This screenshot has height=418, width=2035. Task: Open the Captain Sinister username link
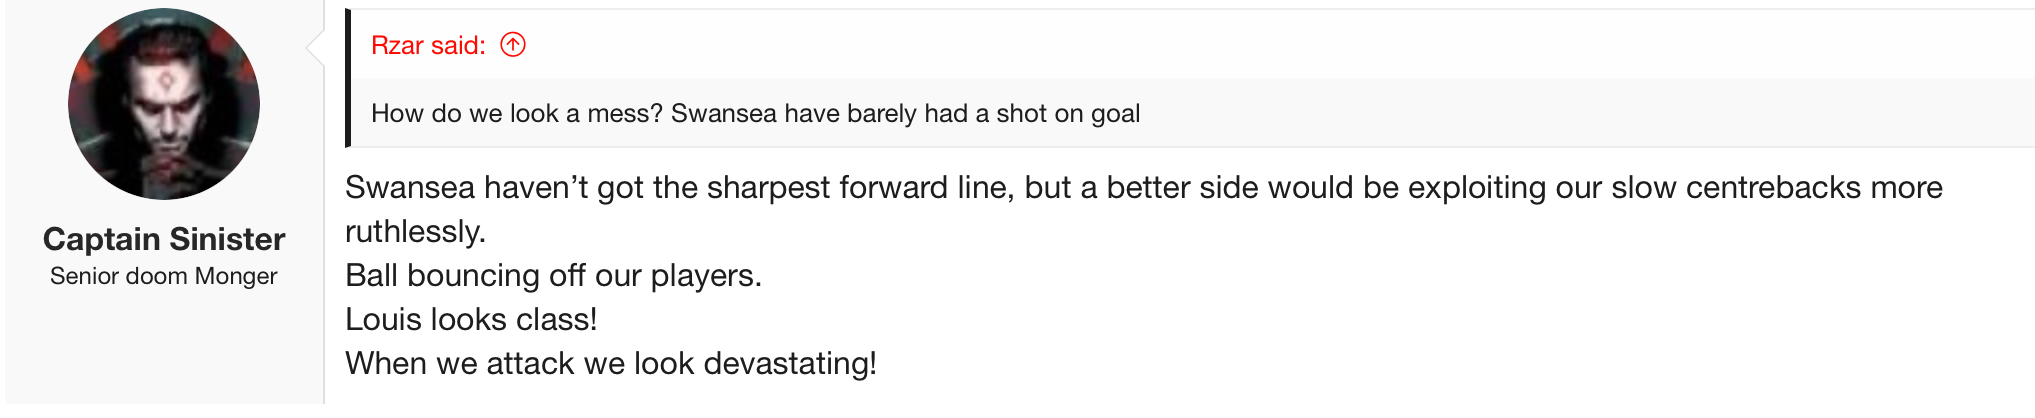point(164,239)
